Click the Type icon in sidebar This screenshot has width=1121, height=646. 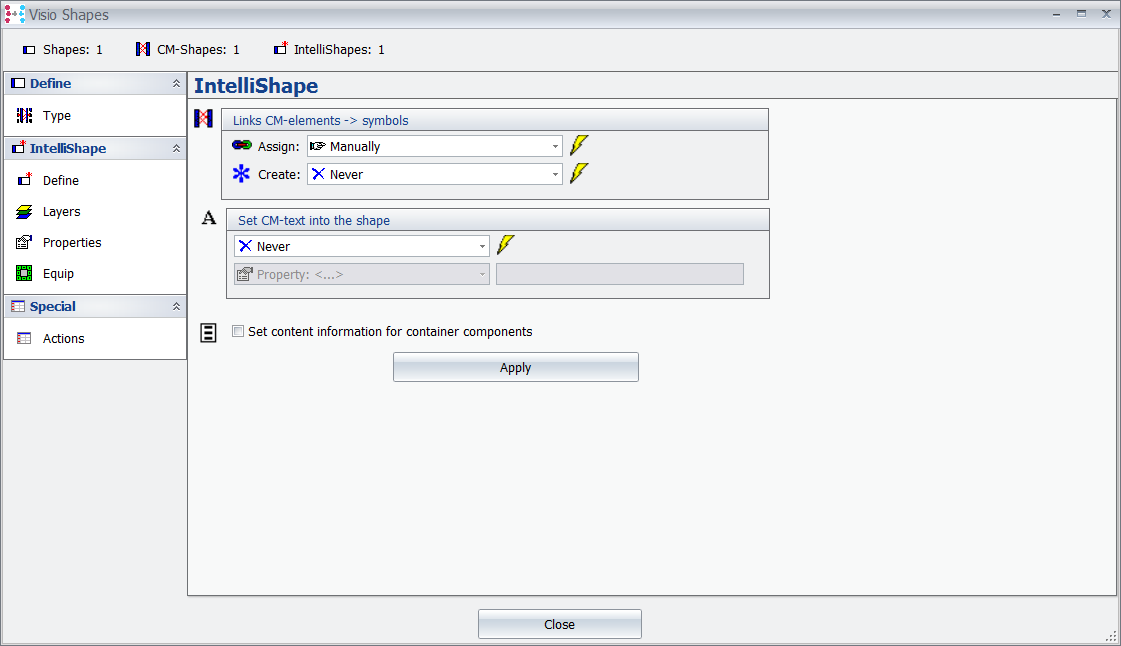point(24,115)
